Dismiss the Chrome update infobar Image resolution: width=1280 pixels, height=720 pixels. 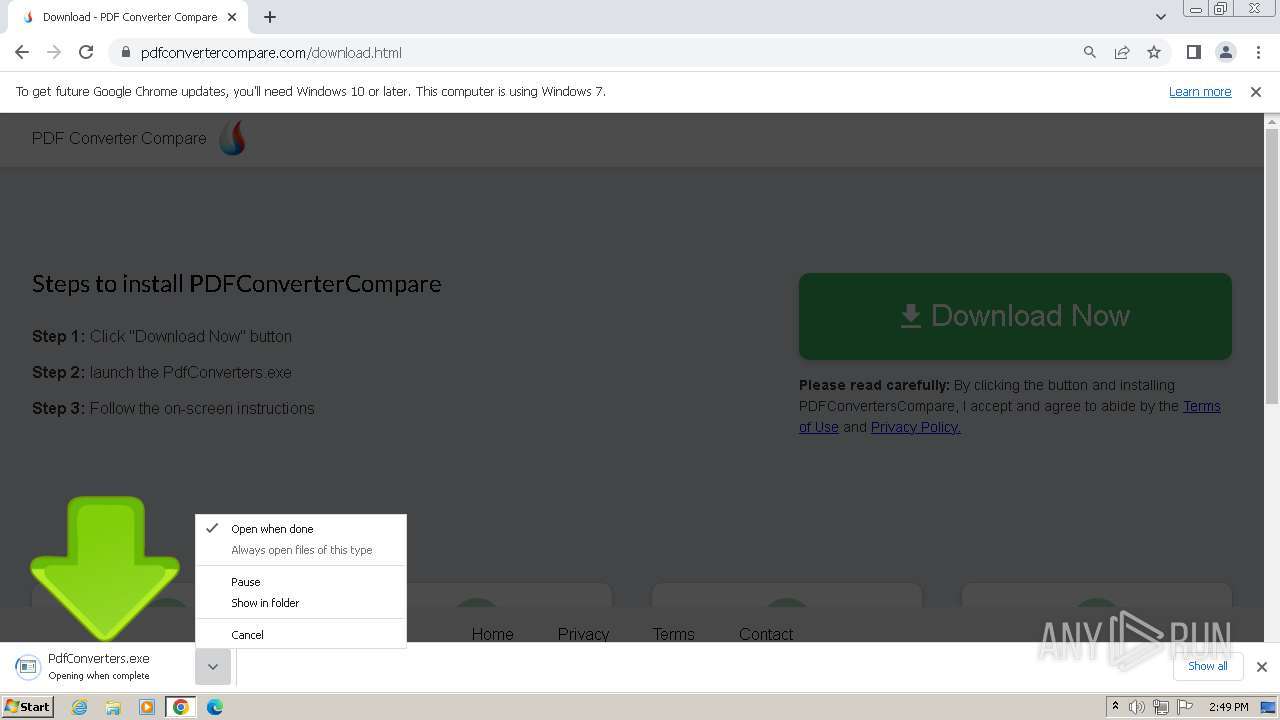[1256, 91]
